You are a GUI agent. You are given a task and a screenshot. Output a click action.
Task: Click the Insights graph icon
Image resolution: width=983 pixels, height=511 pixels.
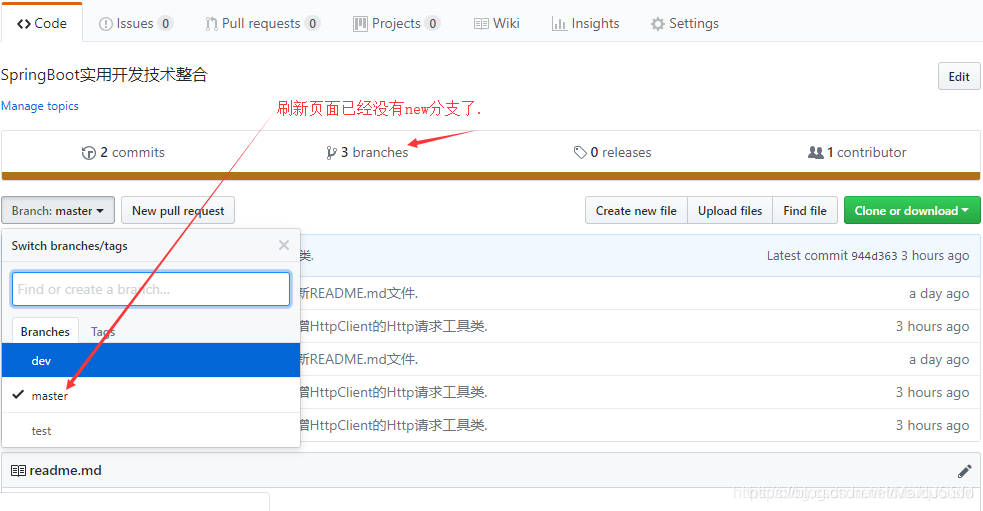(559, 24)
